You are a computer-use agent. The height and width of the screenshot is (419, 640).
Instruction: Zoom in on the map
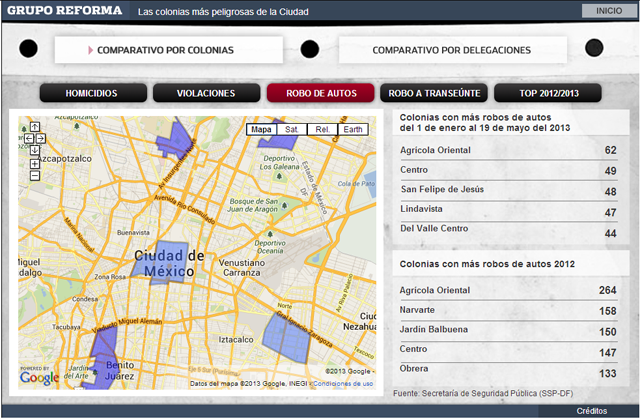click(35, 163)
